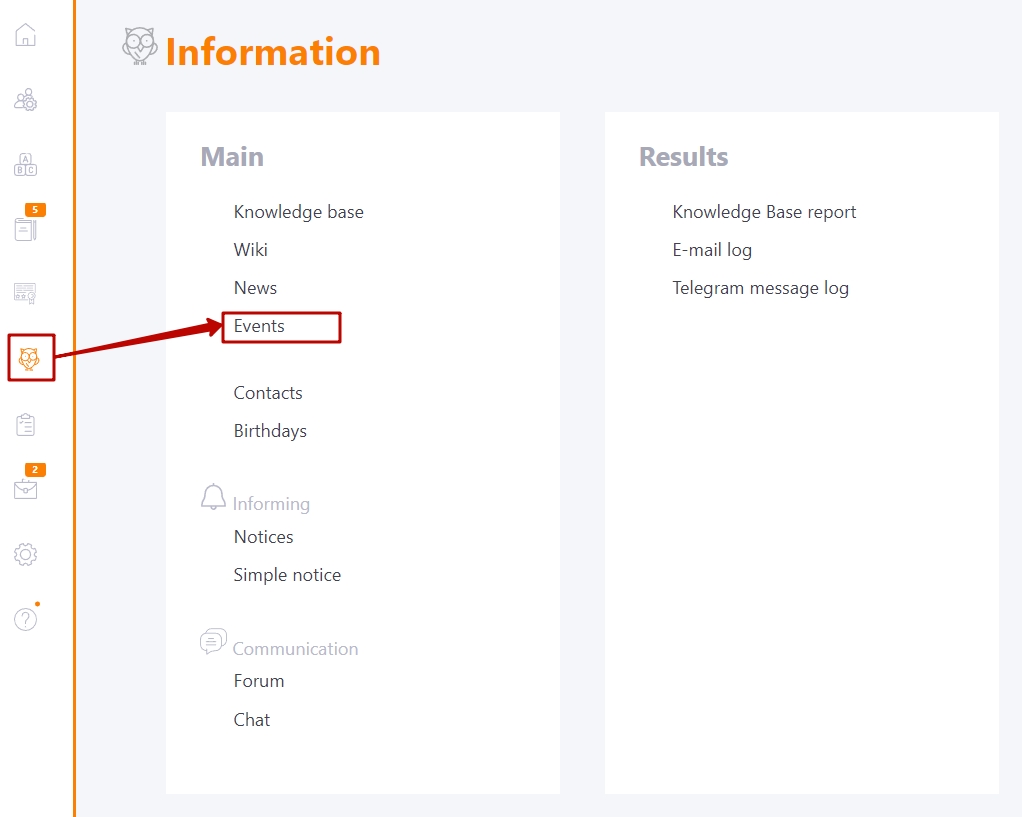This screenshot has height=817, width=1022.
Task: Open the Events link
Action: coord(259,326)
